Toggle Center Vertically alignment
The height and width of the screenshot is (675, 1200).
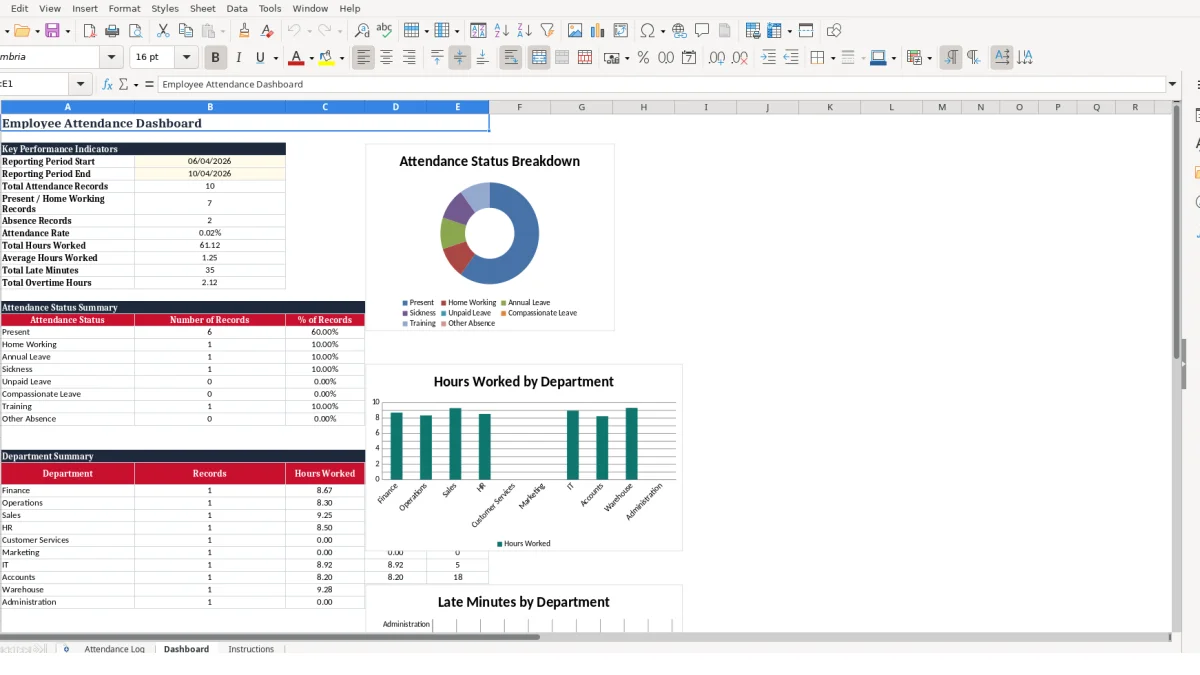click(x=460, y=58)
